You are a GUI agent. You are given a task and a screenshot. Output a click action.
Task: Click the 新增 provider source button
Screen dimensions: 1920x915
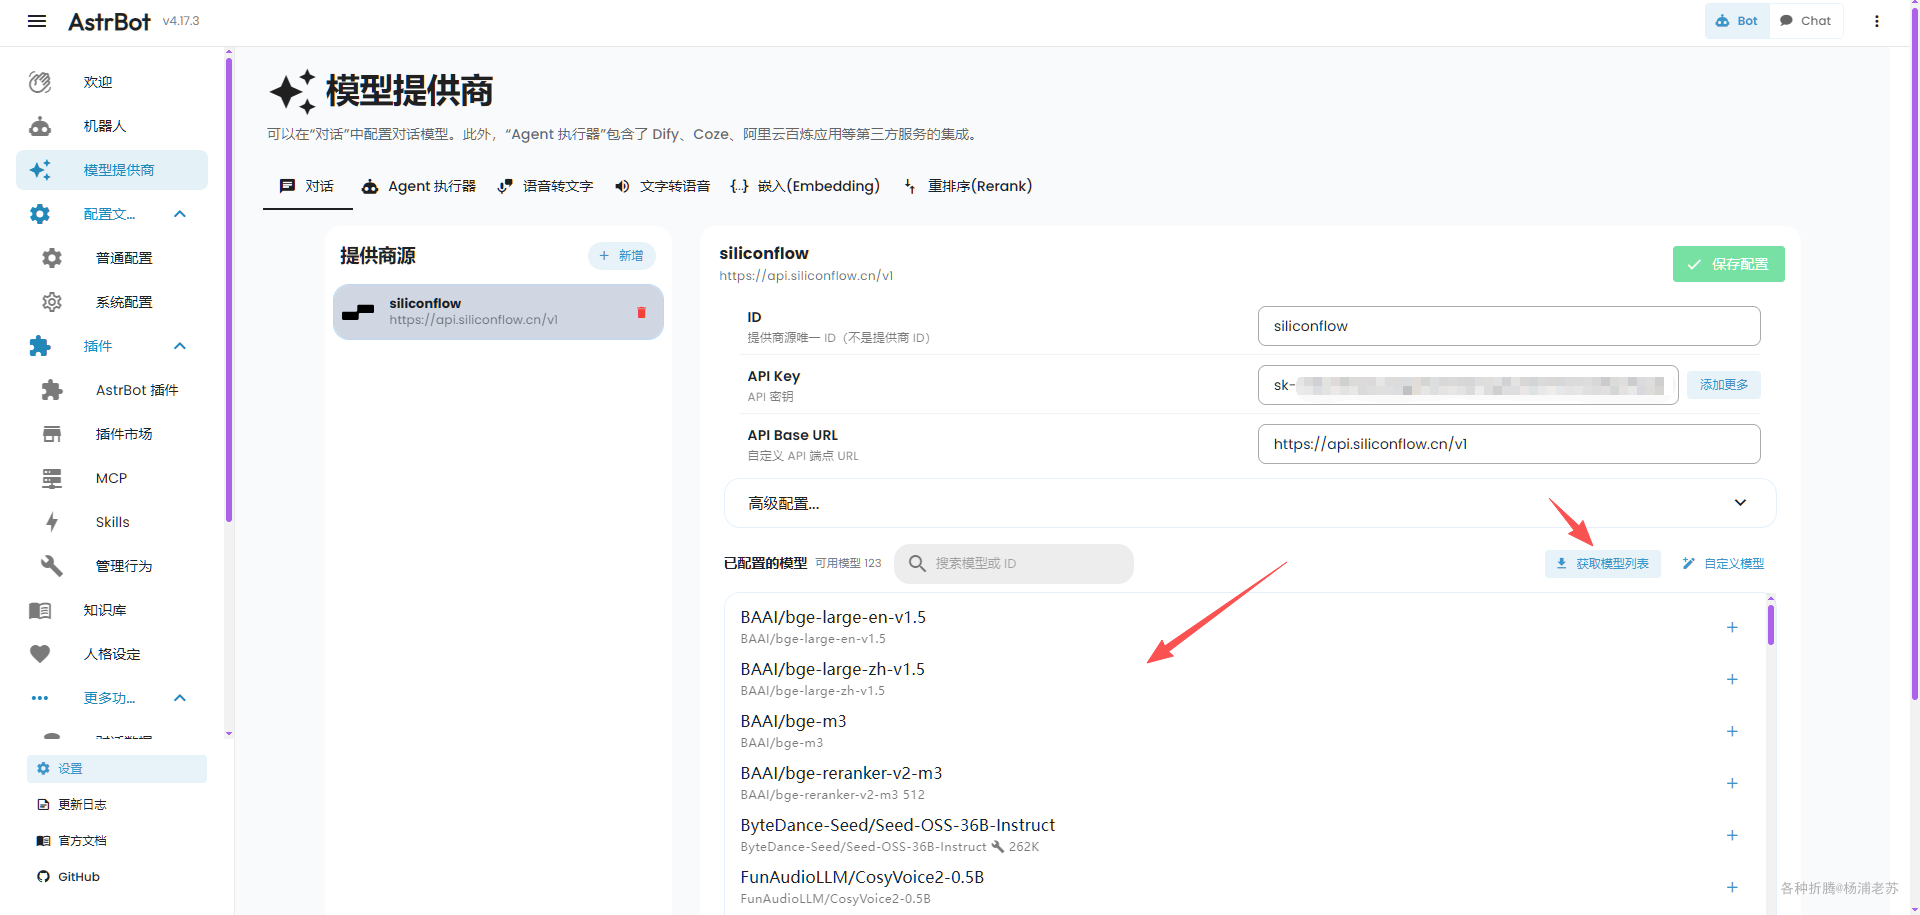(621, 256)
